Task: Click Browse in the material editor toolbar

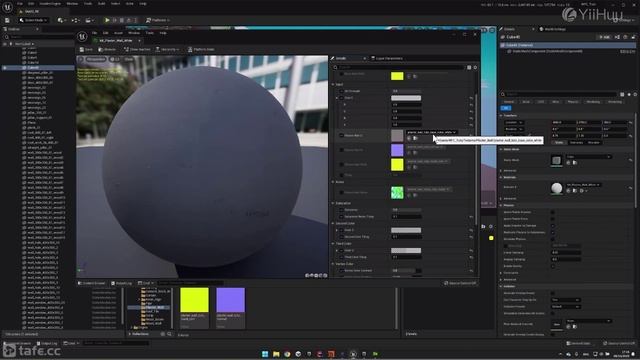Action: (x=107, y=49)
